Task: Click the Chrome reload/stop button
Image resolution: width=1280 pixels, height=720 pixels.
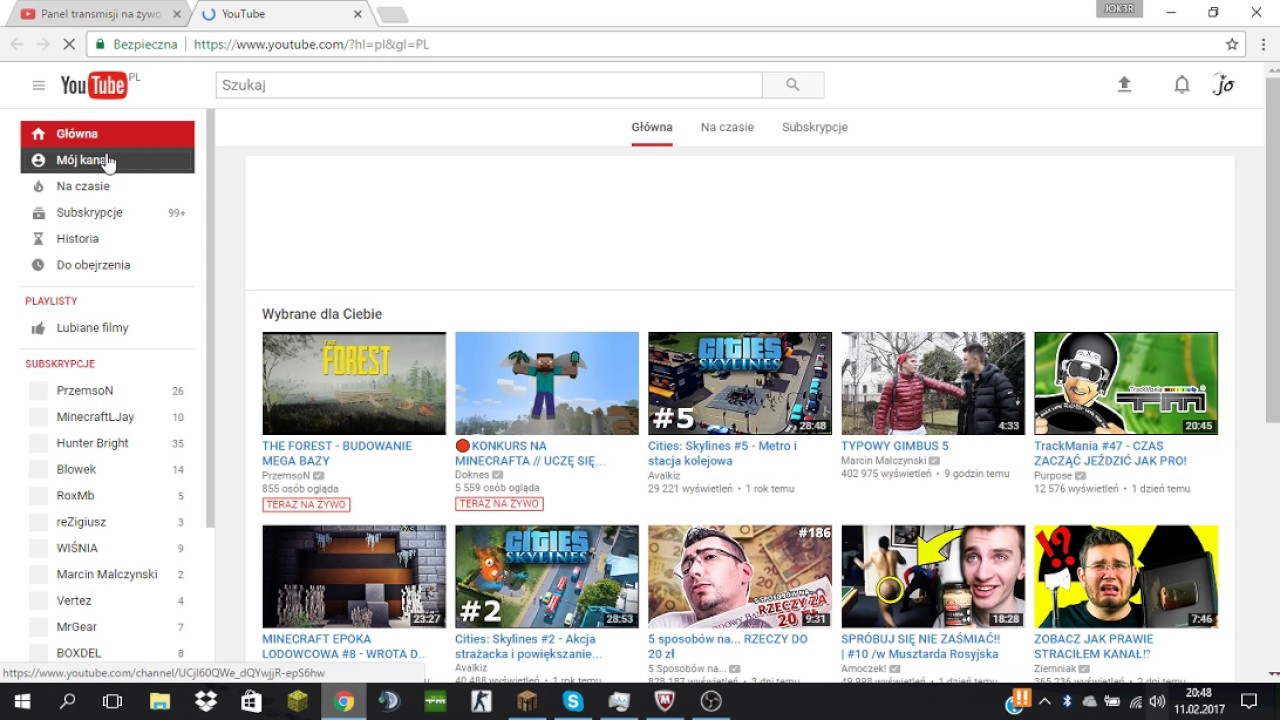Action: point(69,44)
